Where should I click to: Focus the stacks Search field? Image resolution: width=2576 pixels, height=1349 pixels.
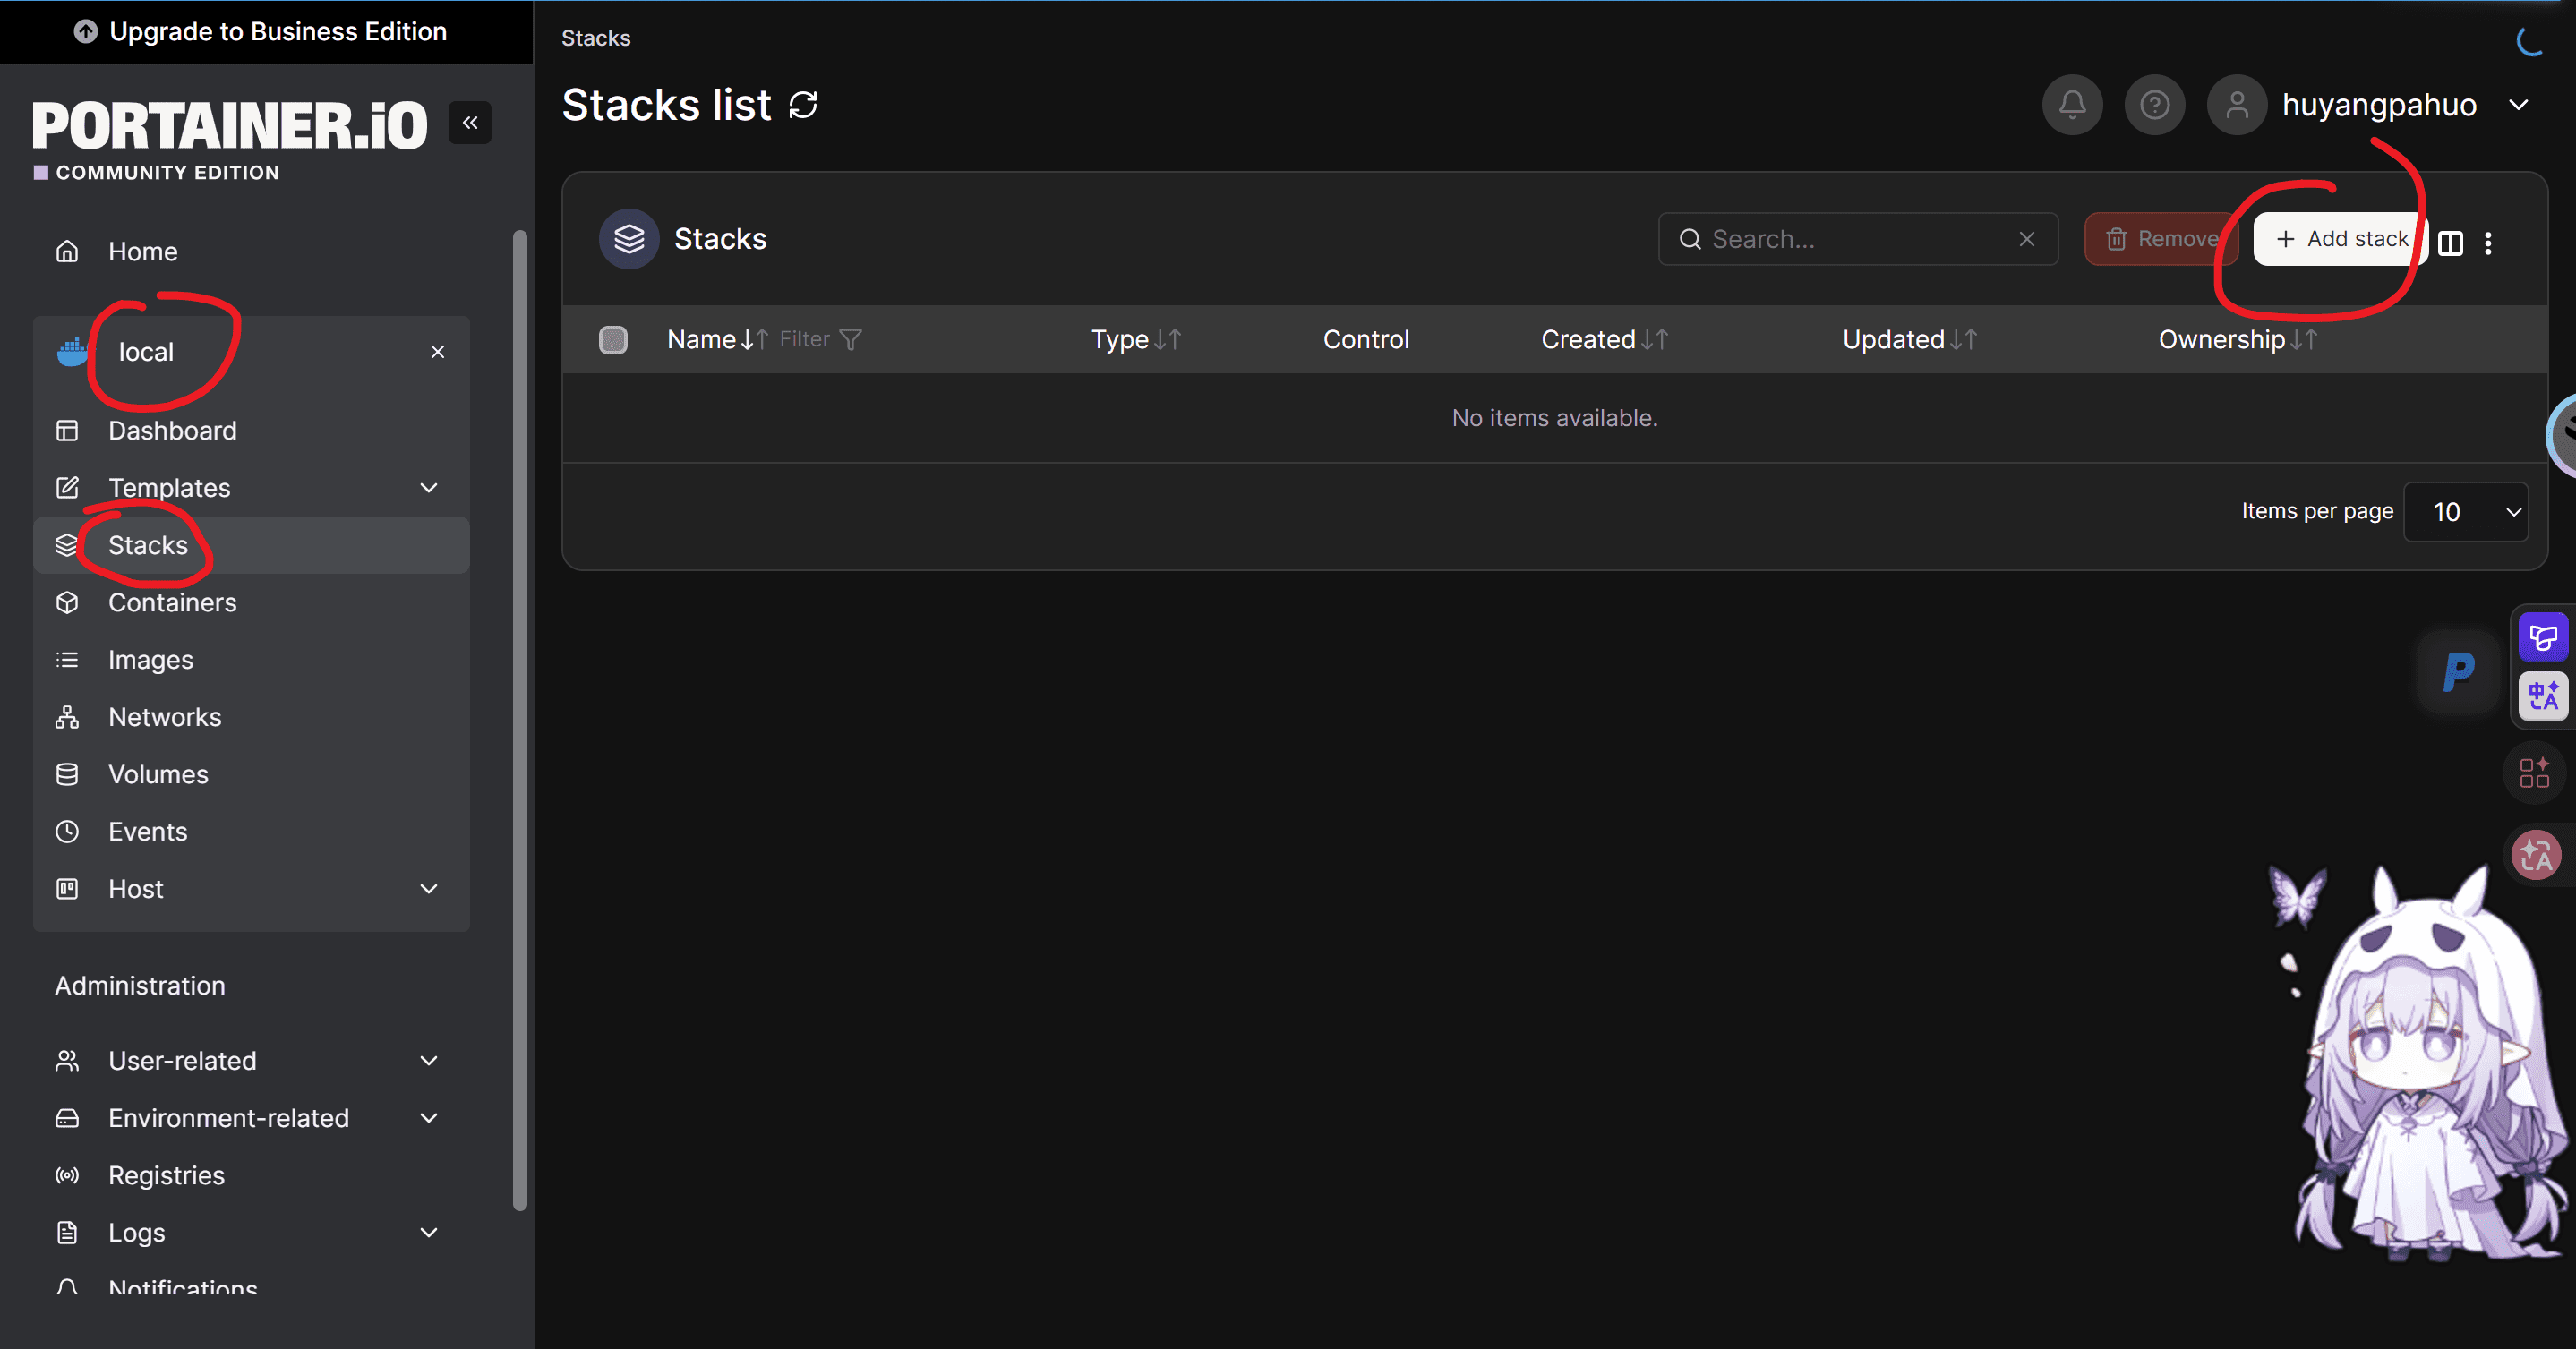1857,239
